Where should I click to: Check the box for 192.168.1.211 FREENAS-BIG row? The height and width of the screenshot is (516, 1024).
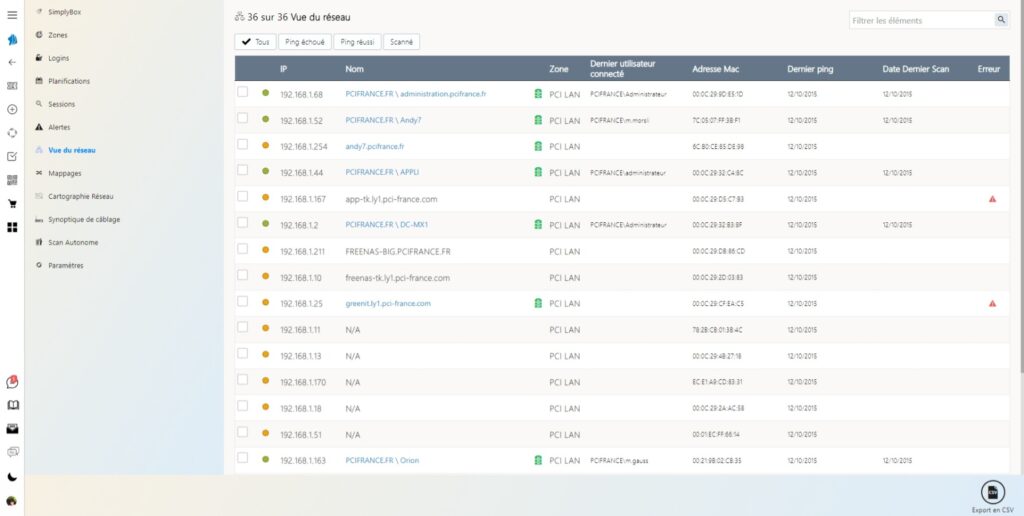pos(242,250)
